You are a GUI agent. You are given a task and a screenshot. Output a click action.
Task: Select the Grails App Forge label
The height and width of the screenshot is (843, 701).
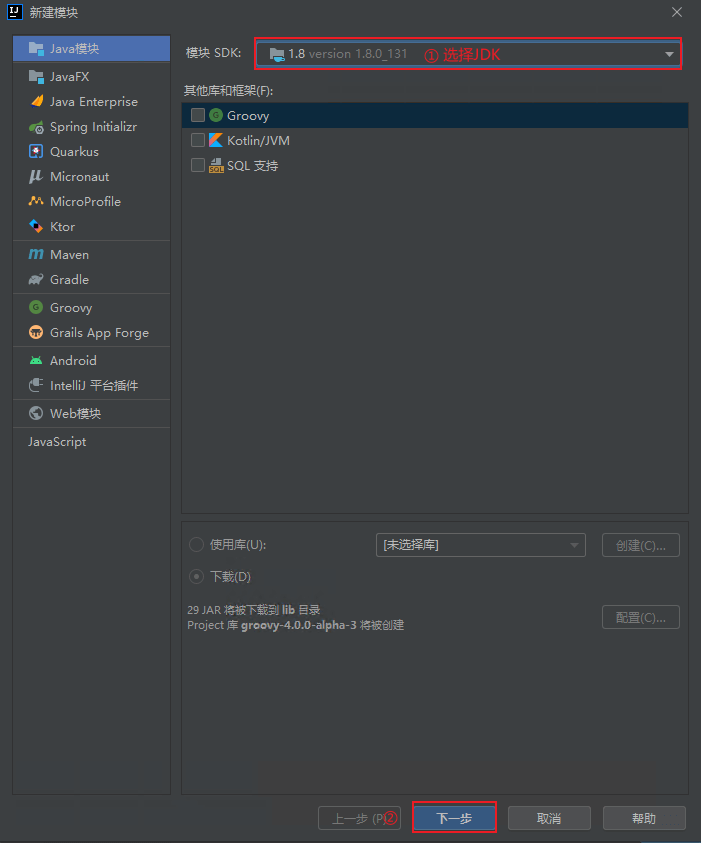pyautogui.click(x=99, y=333)
